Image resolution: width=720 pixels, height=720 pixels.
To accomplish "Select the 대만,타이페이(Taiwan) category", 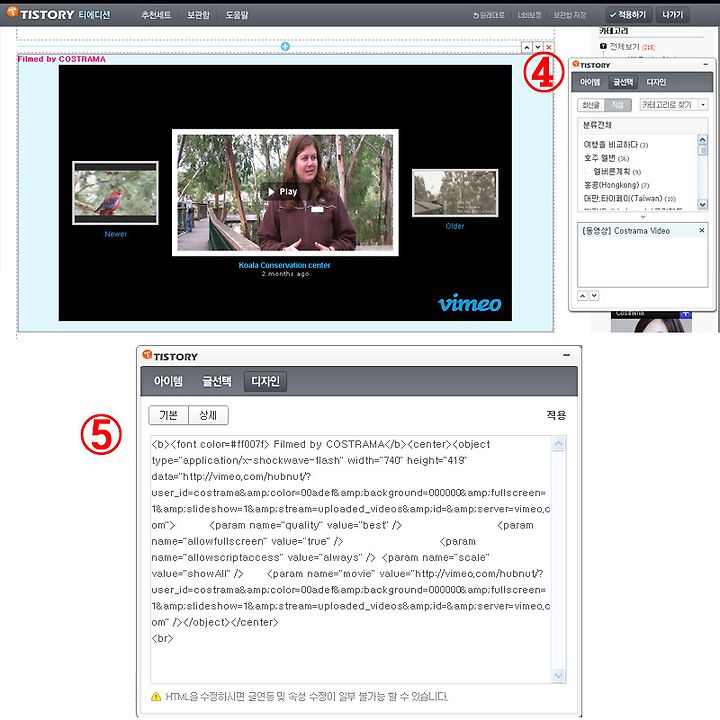I will (x=629, y=198).
